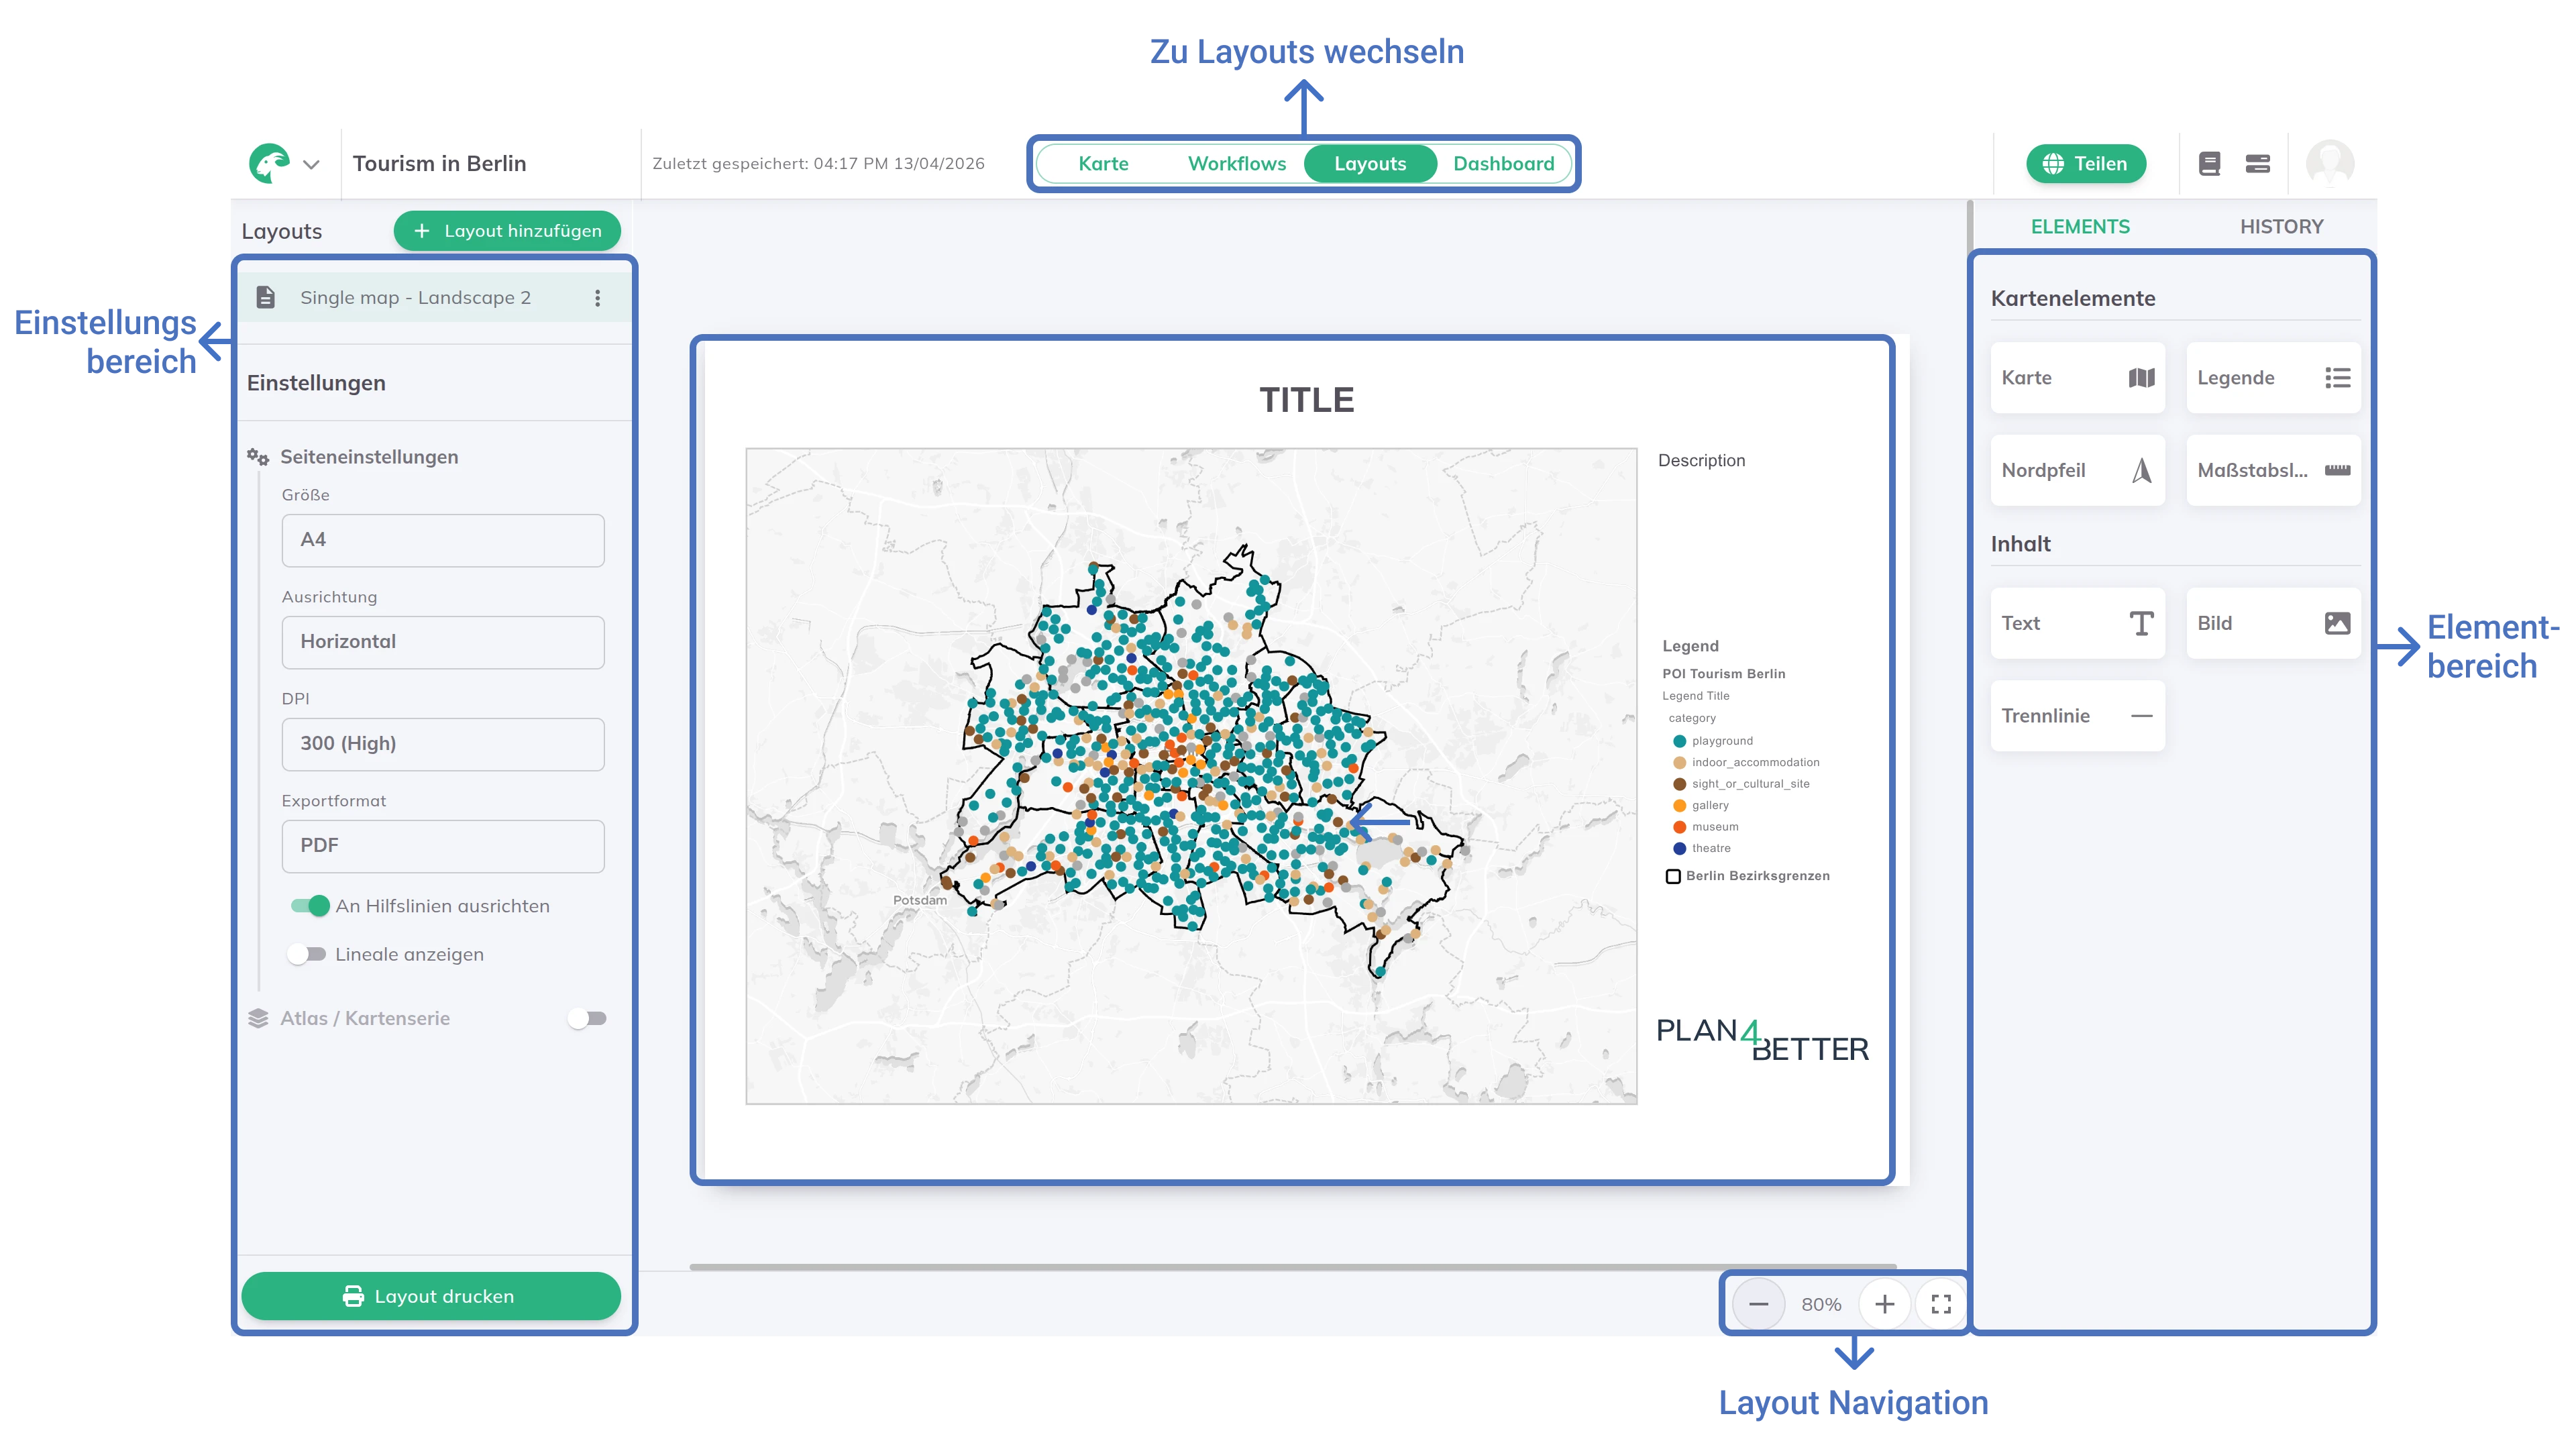
Task: Enable Lineale anzeigen toggle
Action: tap(306, 954)
